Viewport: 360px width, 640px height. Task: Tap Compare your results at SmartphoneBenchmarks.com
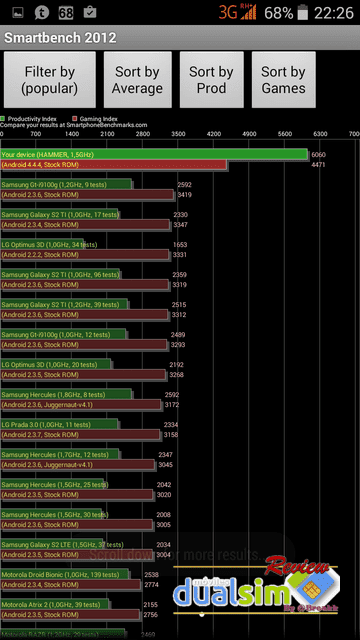point(74,125)
